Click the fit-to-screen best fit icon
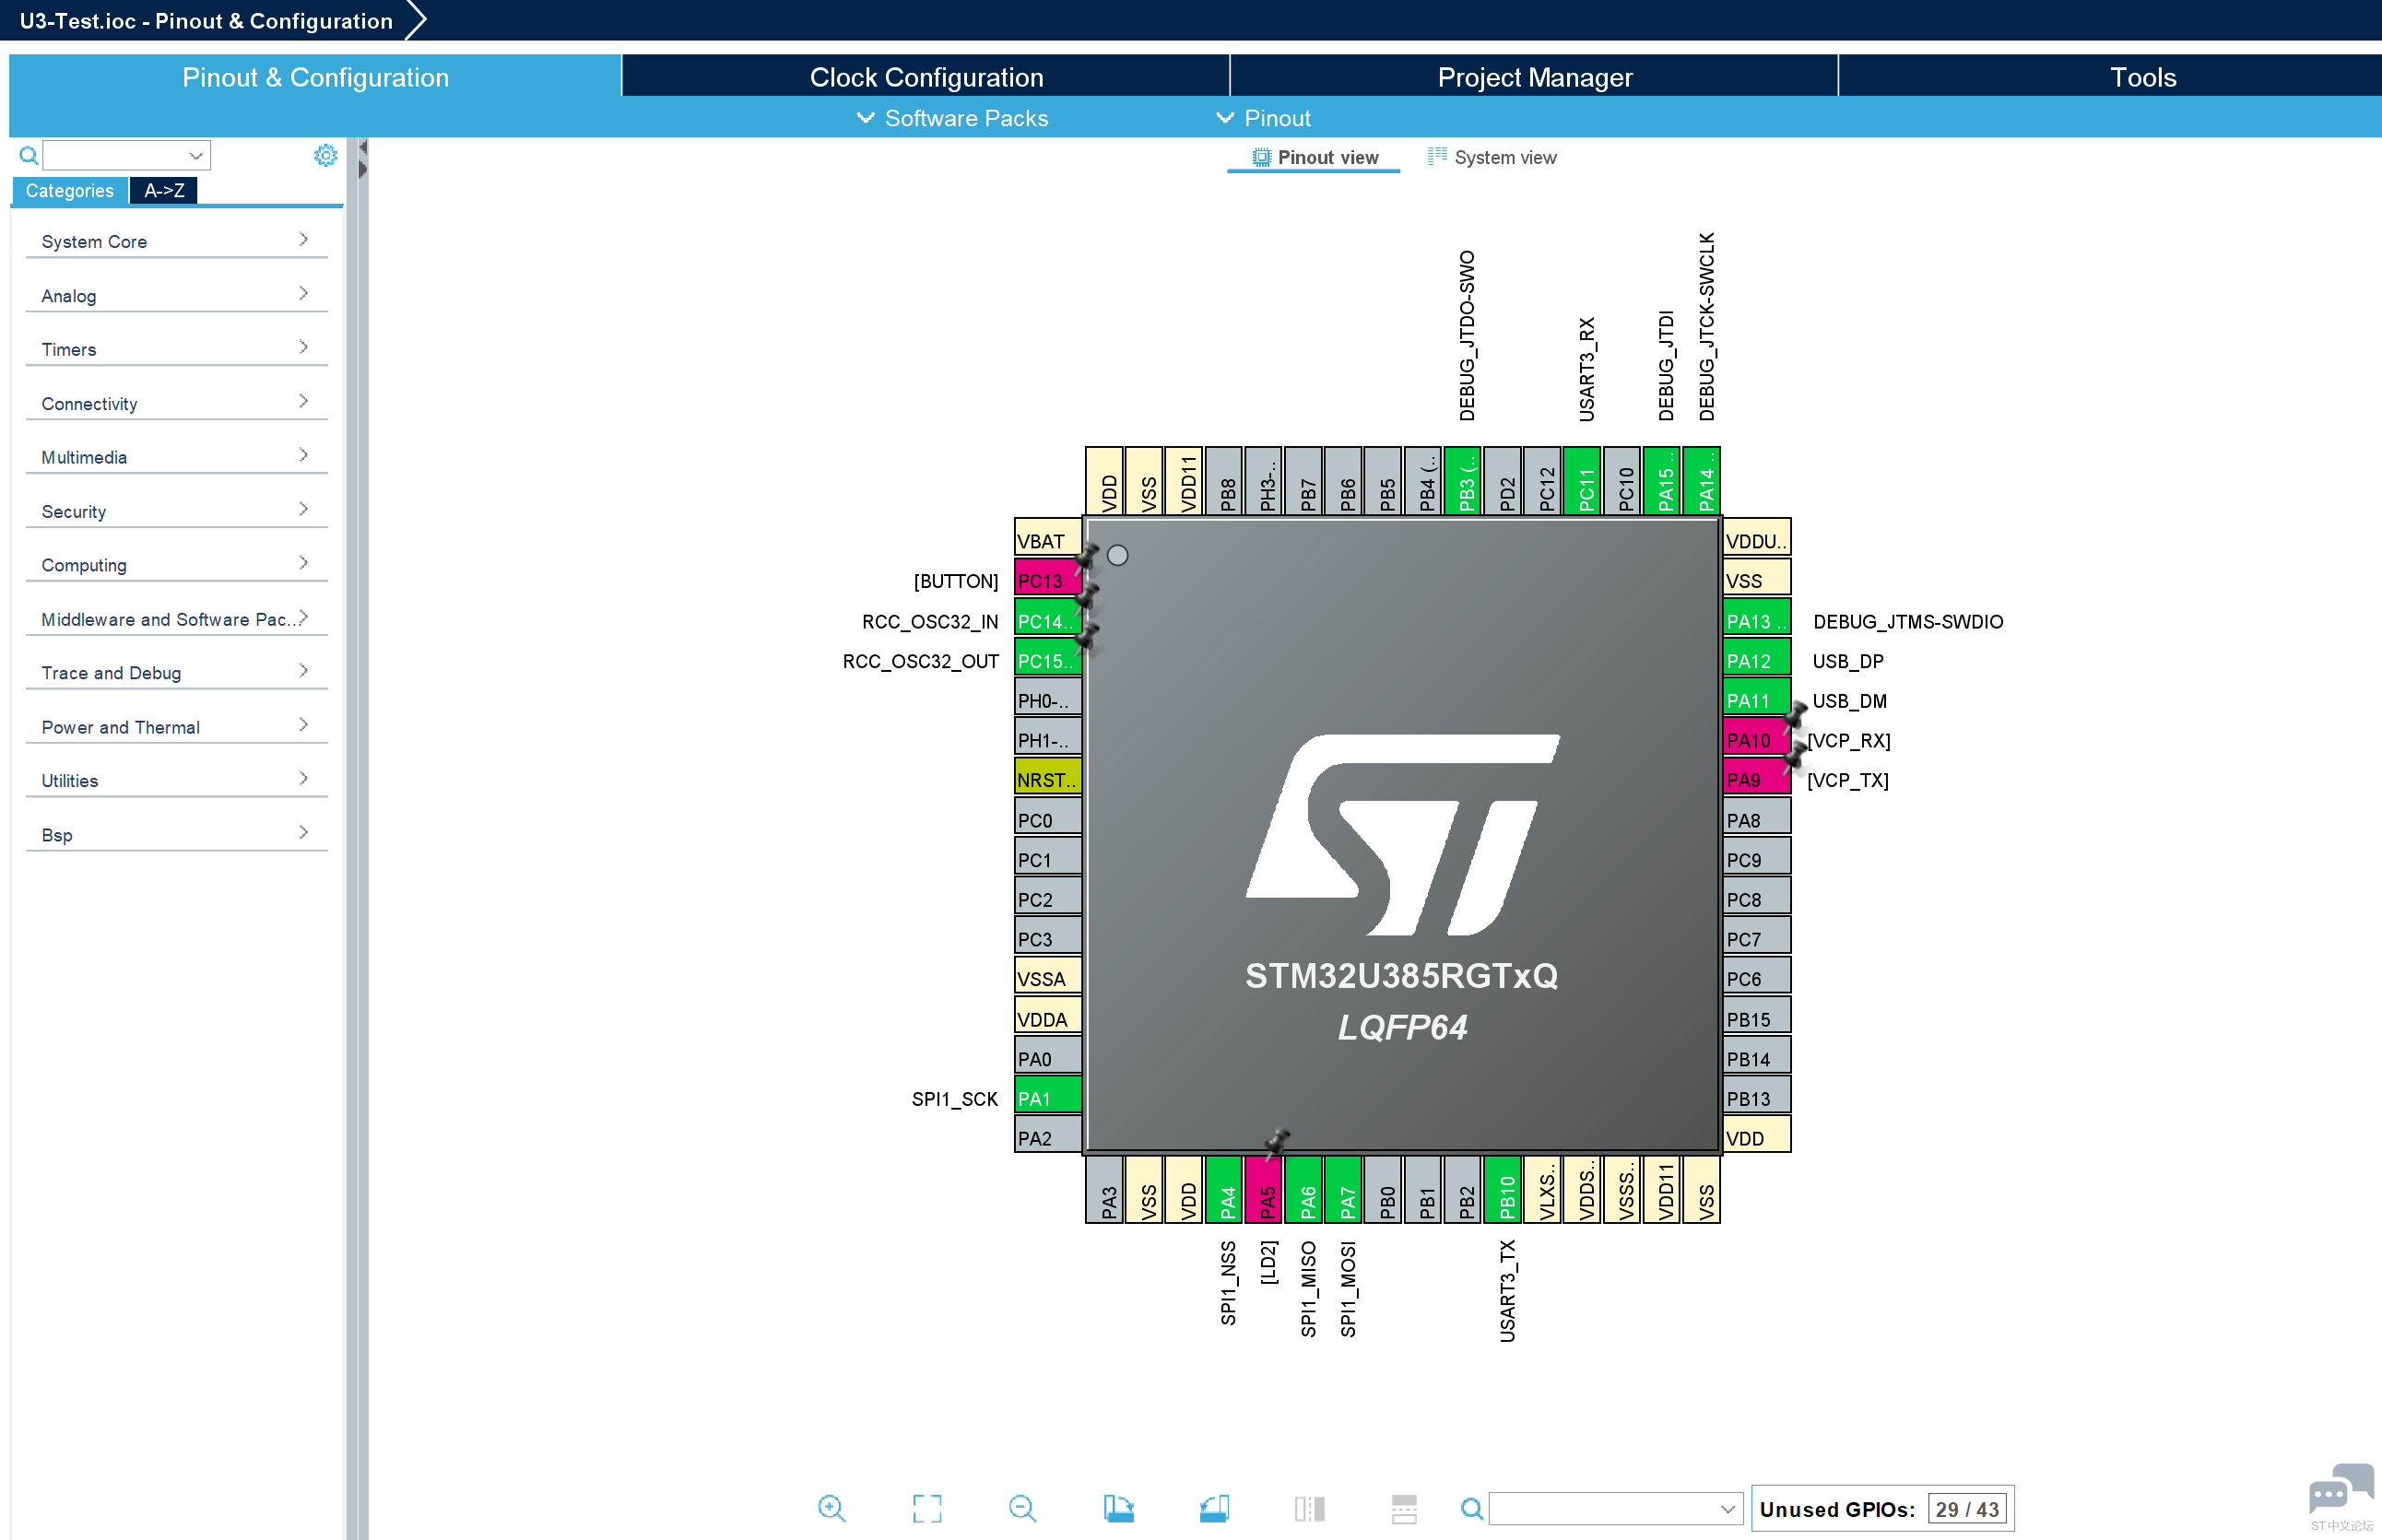This screenshot has width=2382, height=1540. coord(927,1508)
